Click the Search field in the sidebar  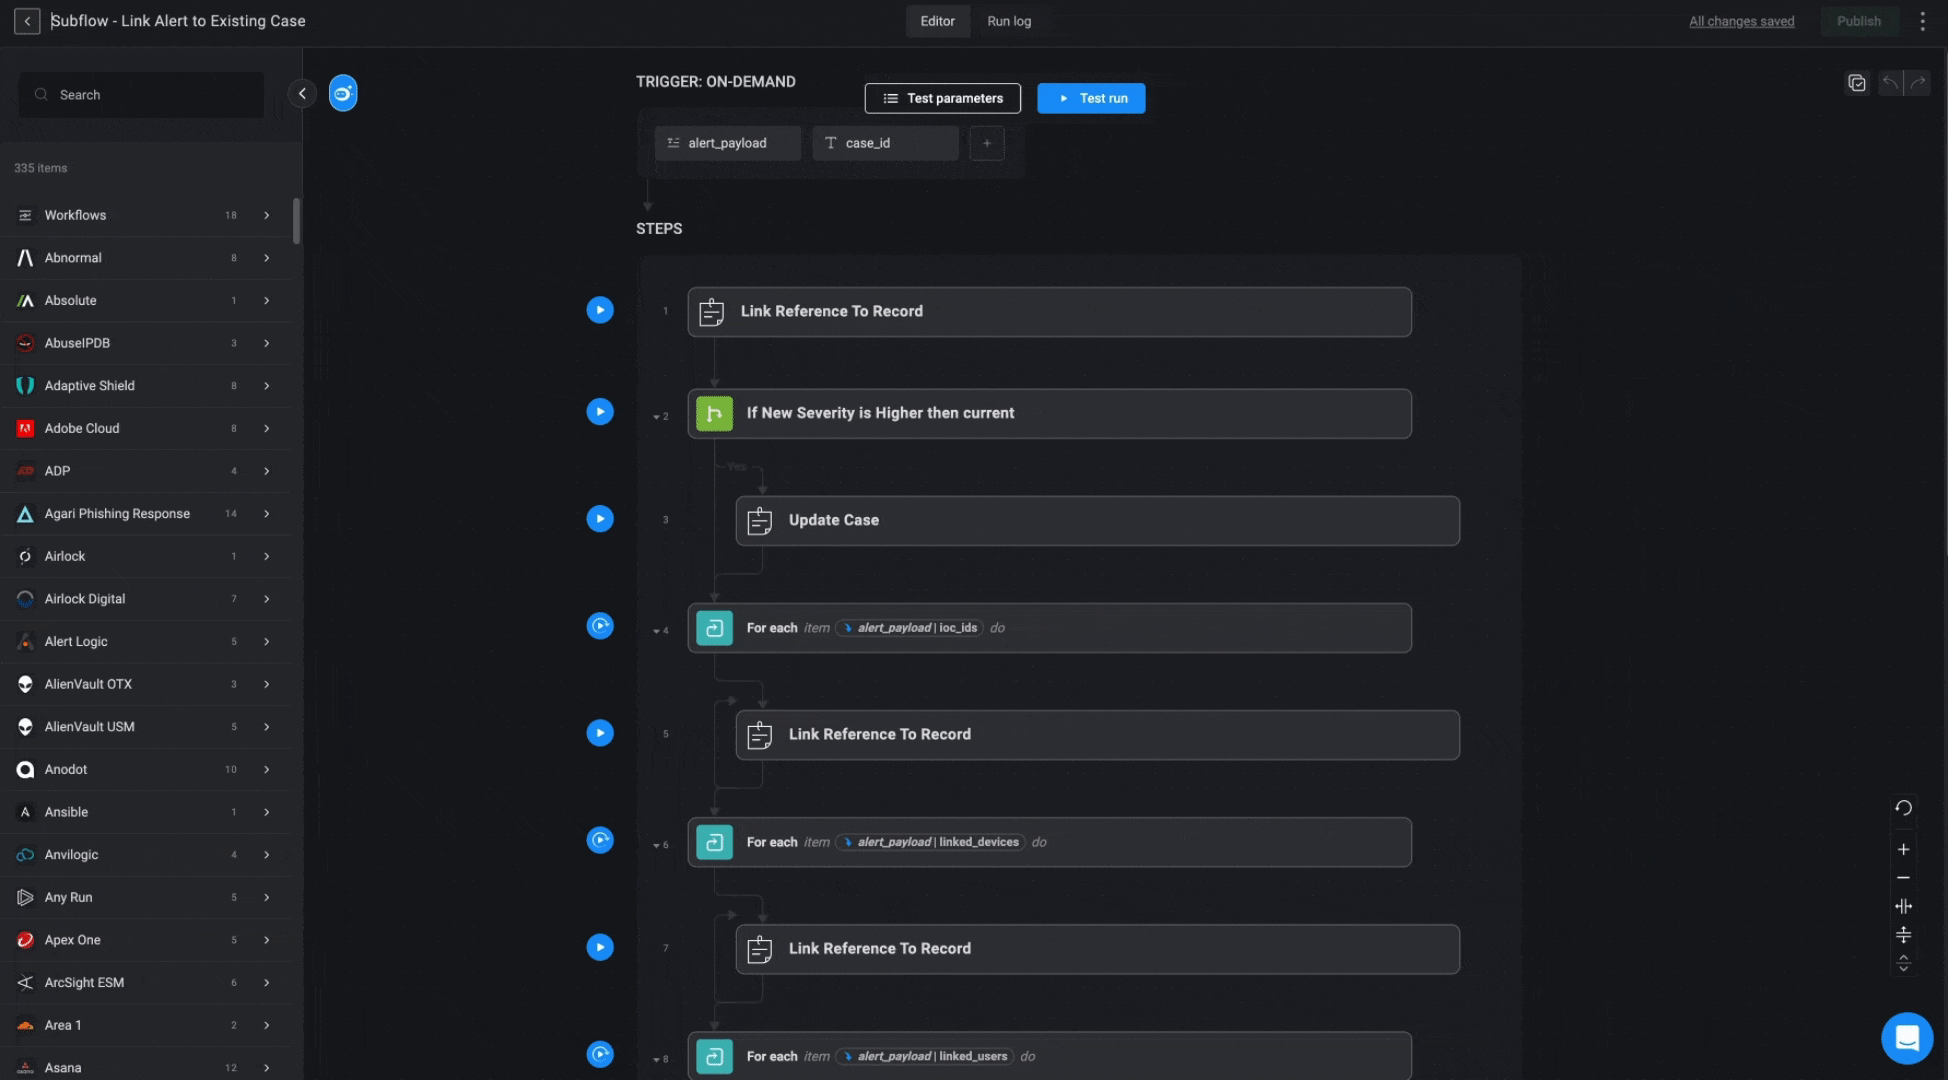pyautogui.click(x=150, y=95)
